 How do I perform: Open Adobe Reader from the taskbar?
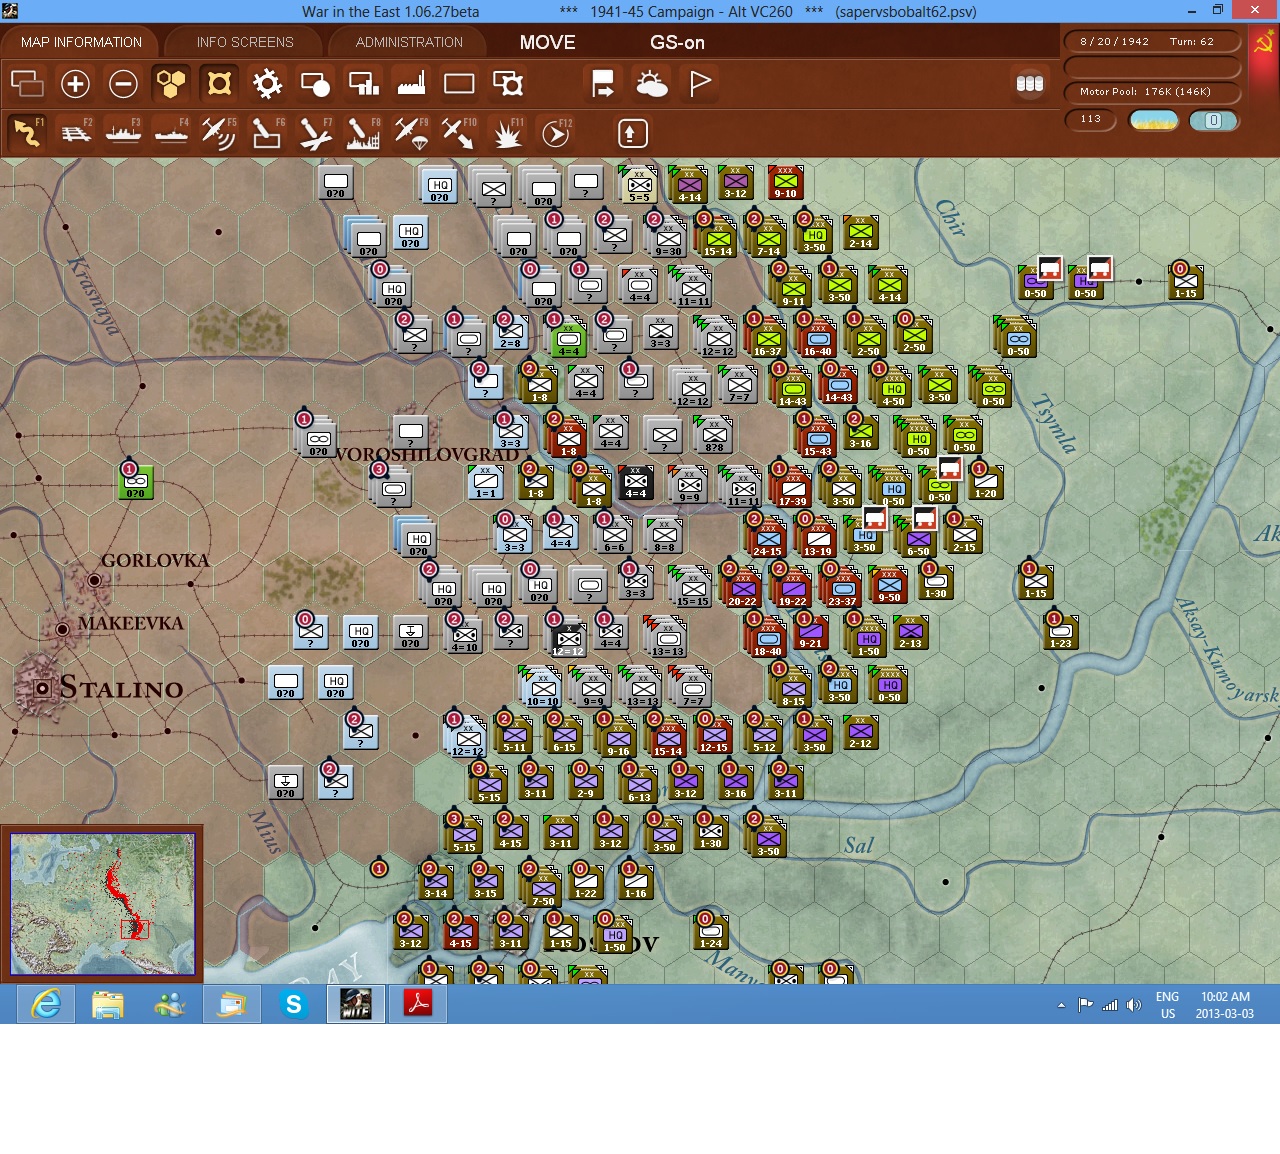(418, 1003)
